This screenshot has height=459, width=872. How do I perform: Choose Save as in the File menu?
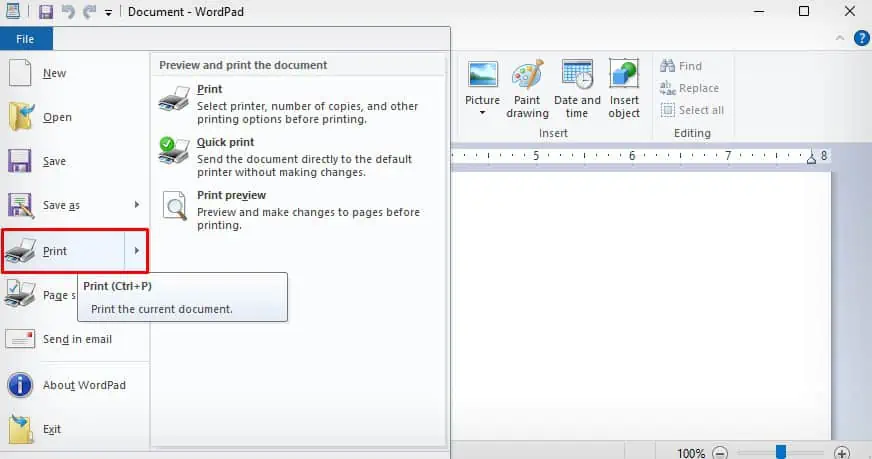click(x=62, y=205)
